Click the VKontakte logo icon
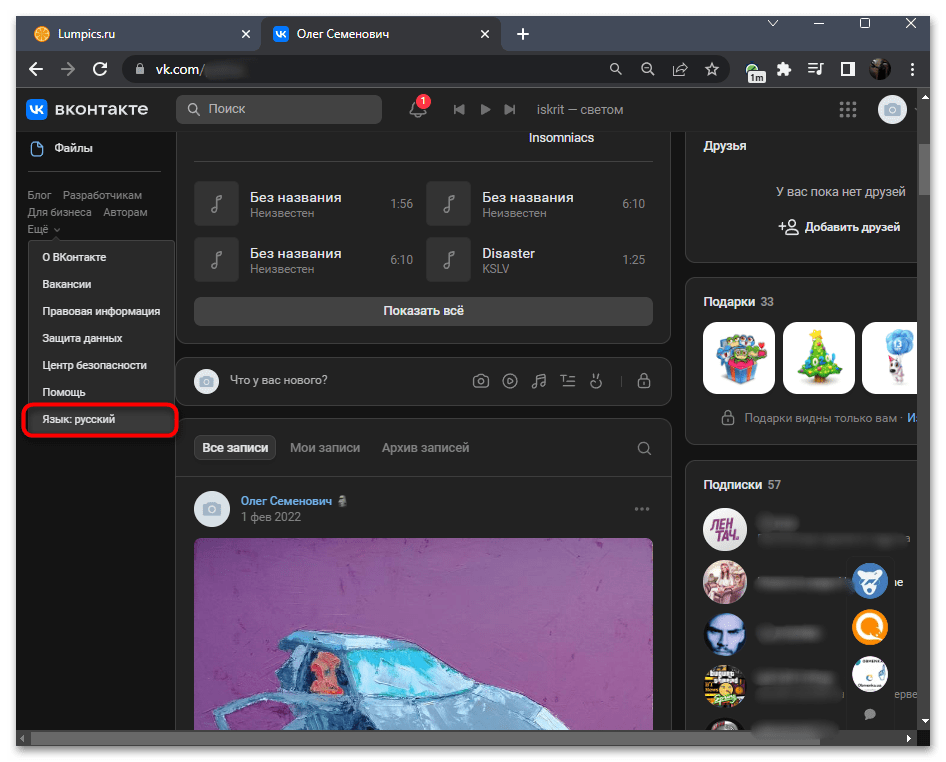Screen dimensions: 946x762 coord(37,109)
